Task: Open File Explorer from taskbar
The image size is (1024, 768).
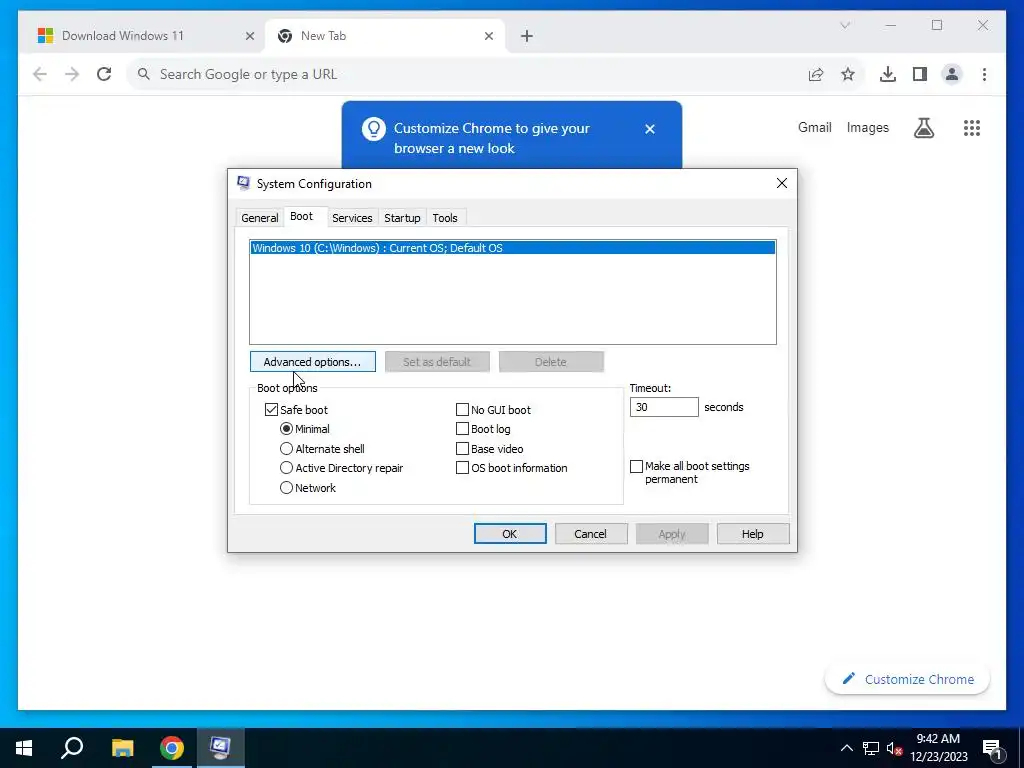Action: click(122, 748)
